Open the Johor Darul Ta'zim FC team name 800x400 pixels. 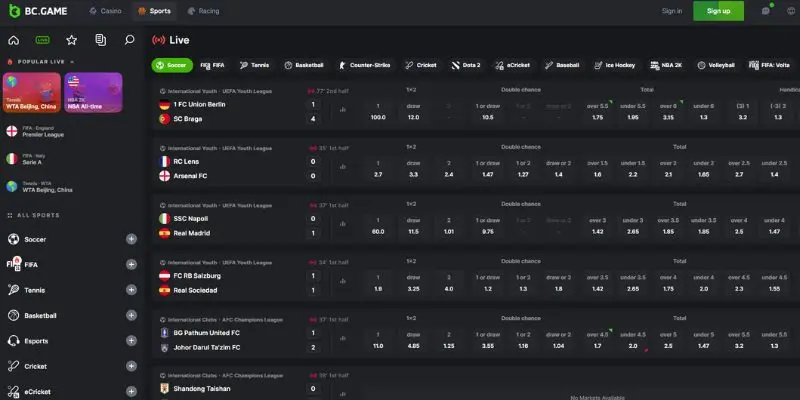[x=207, y=347]
